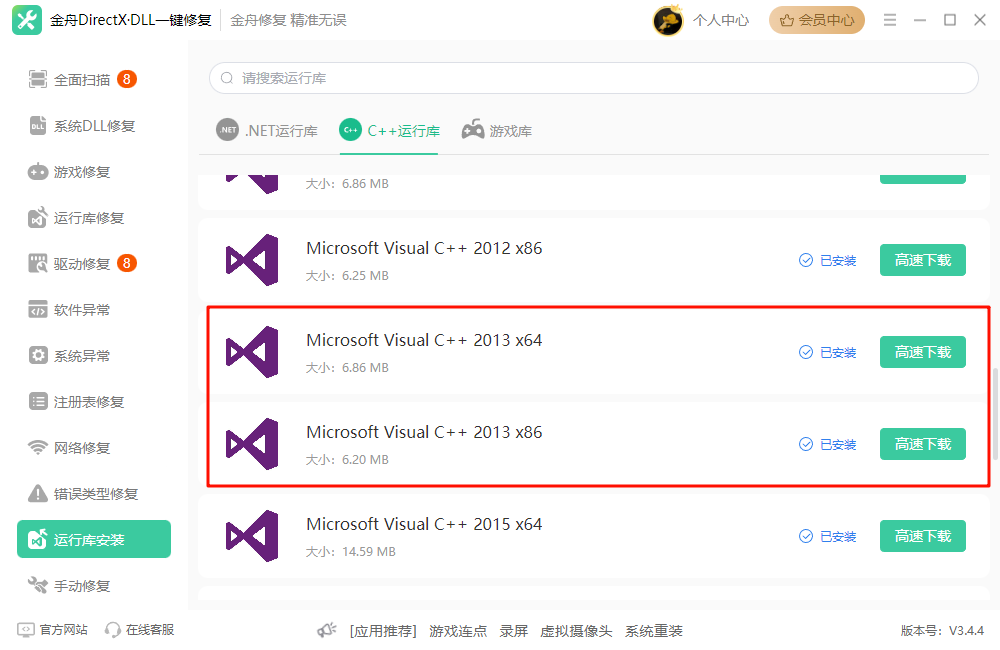This screenshot has width=1000, height=650.
Task: Open 注册表修复 registry repair
Action: pyautogui.click(x=89, y=402)
